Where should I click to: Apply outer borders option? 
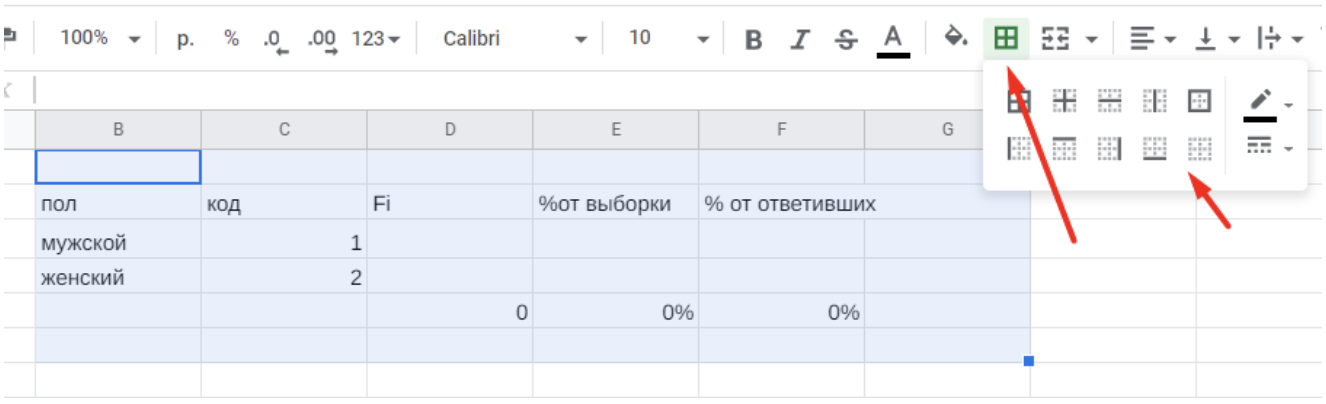pos(1200,101)
